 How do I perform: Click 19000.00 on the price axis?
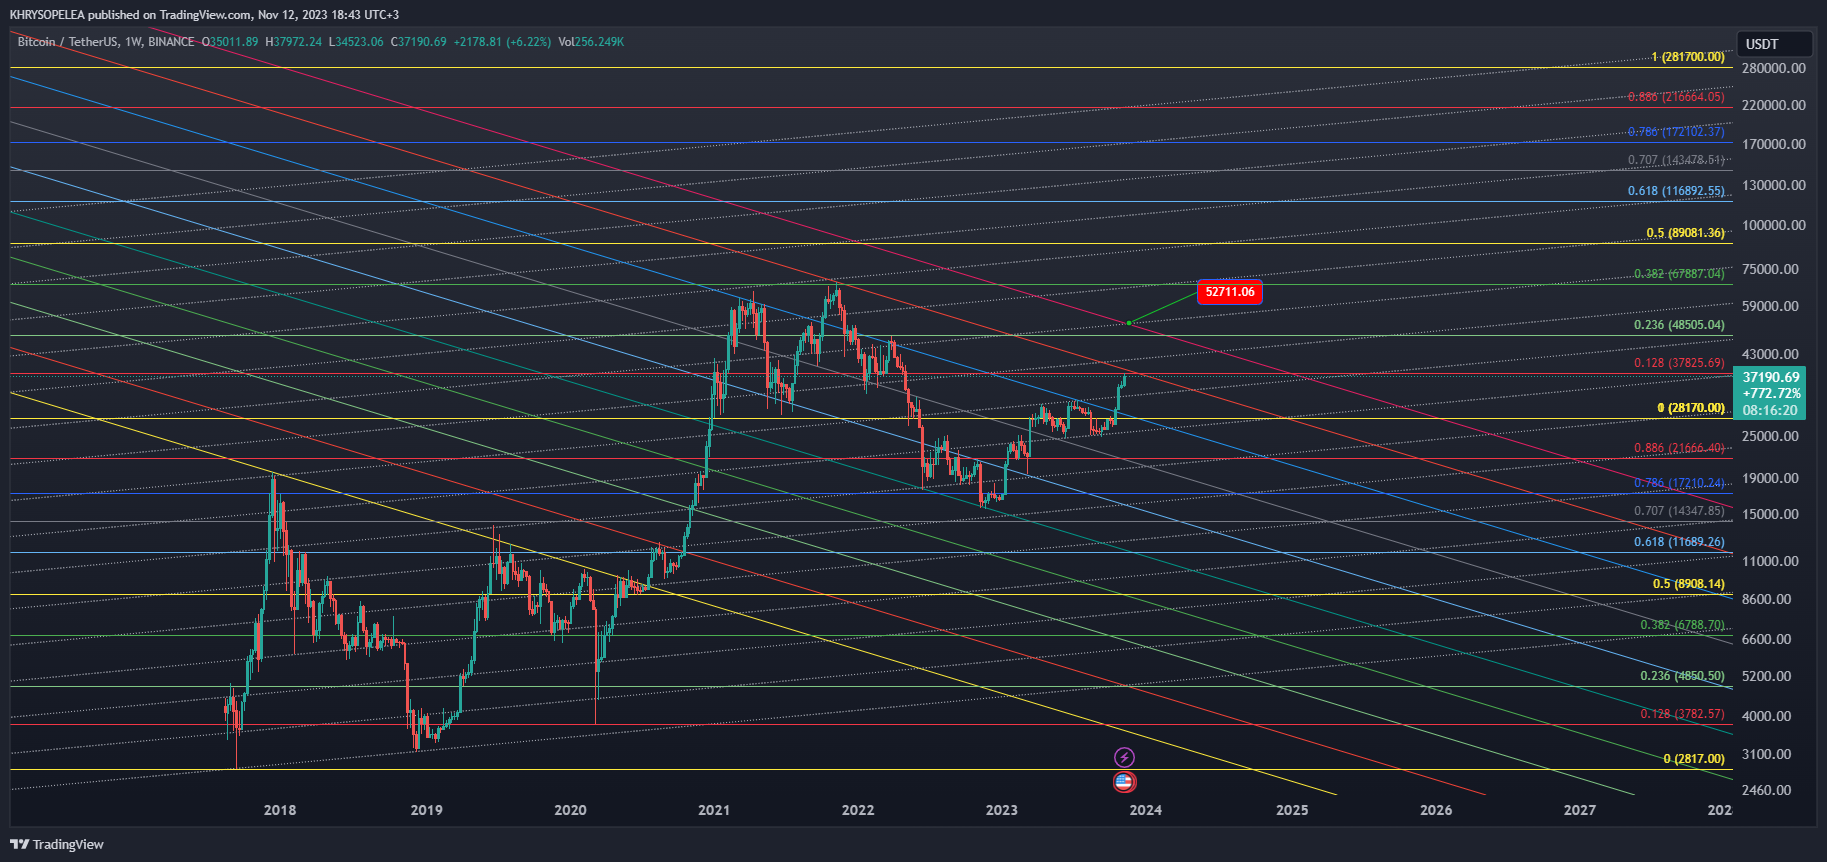point(1770,478)
